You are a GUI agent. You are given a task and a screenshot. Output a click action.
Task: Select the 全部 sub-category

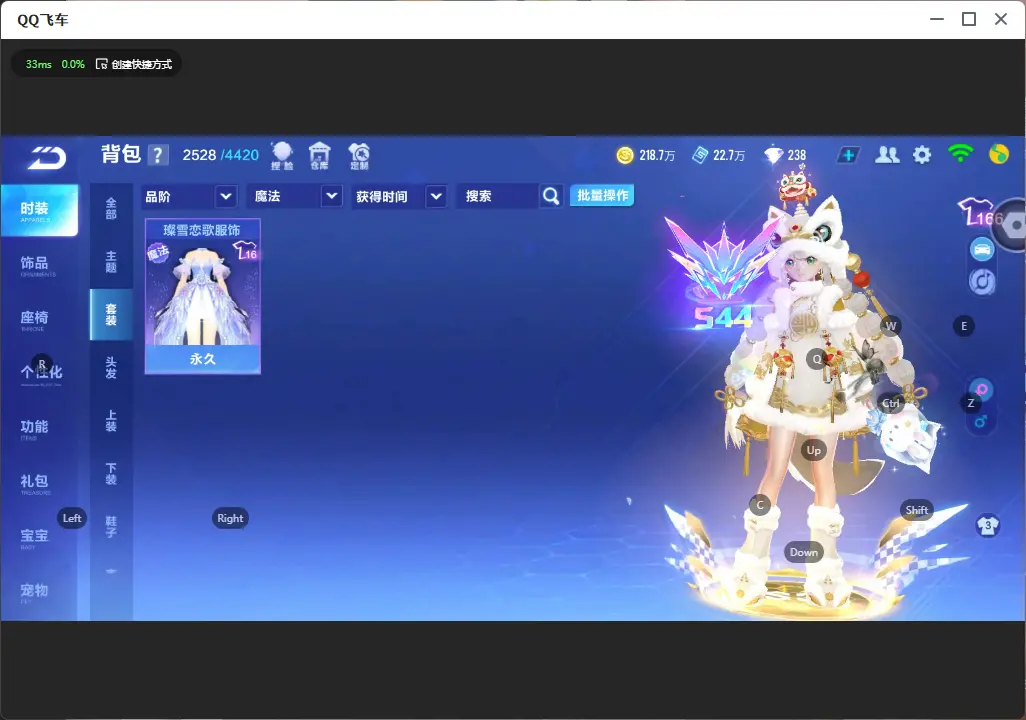111,209
